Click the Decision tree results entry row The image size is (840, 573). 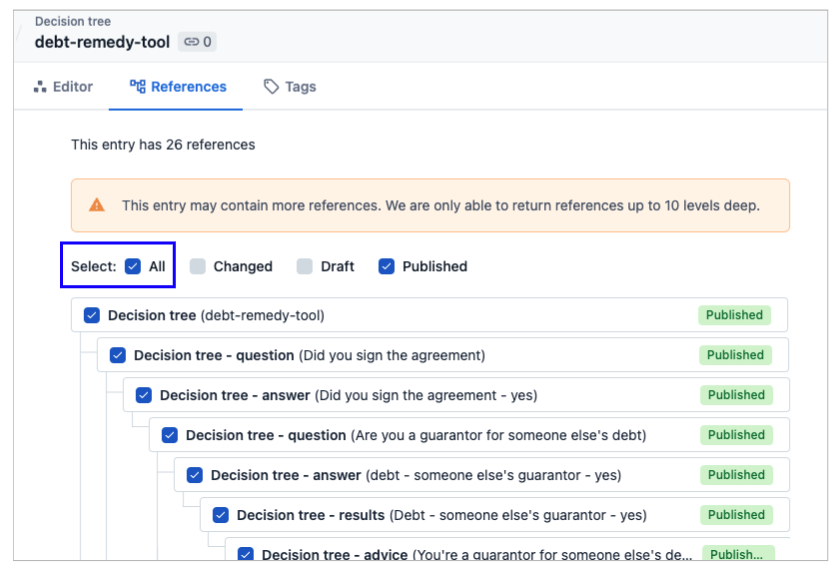[x=441, y=515]
